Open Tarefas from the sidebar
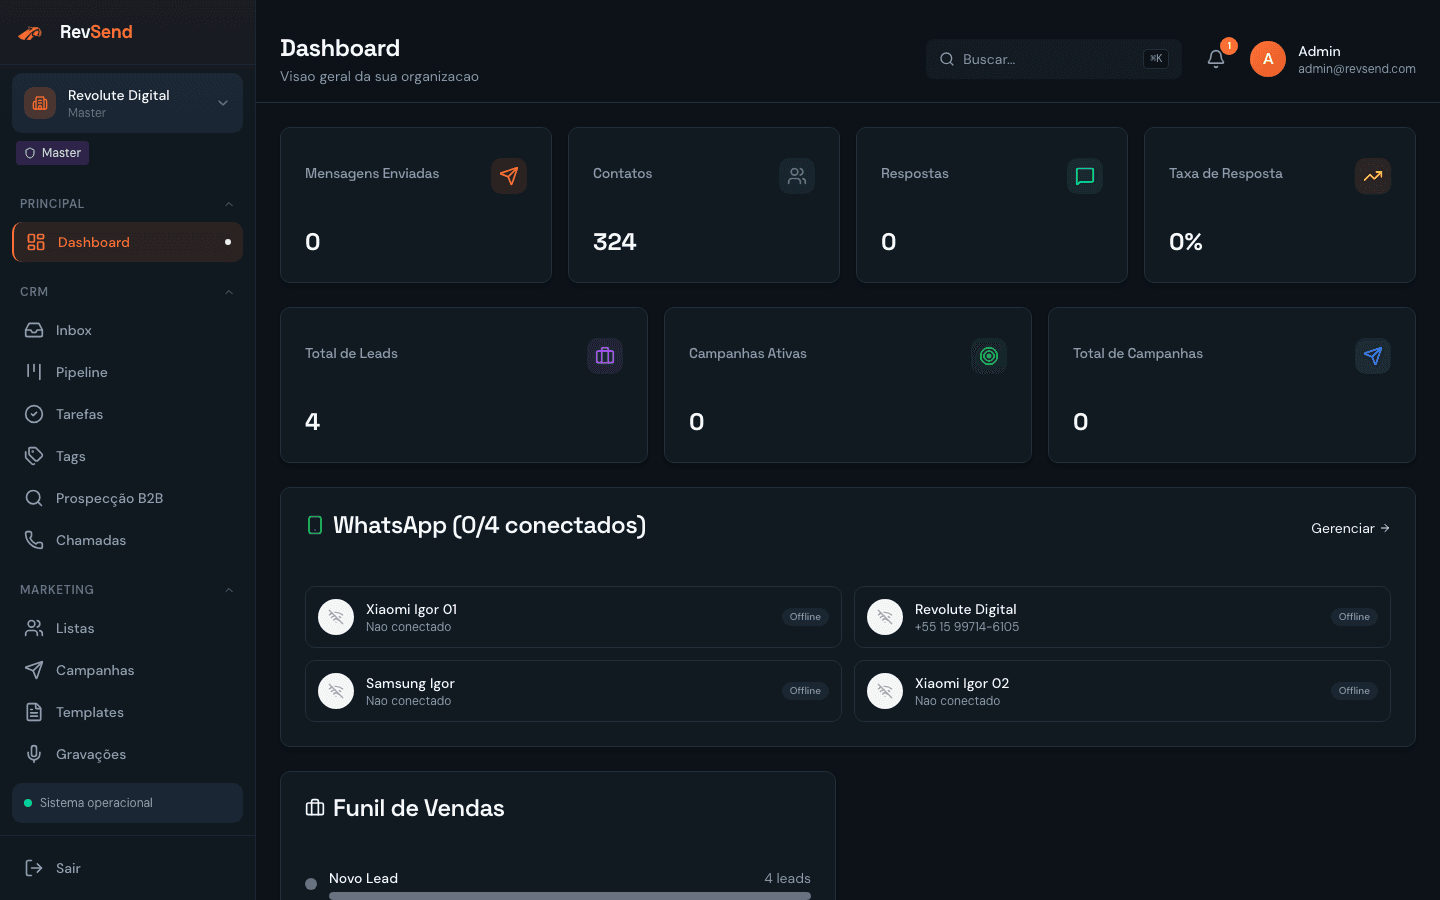 79,414
